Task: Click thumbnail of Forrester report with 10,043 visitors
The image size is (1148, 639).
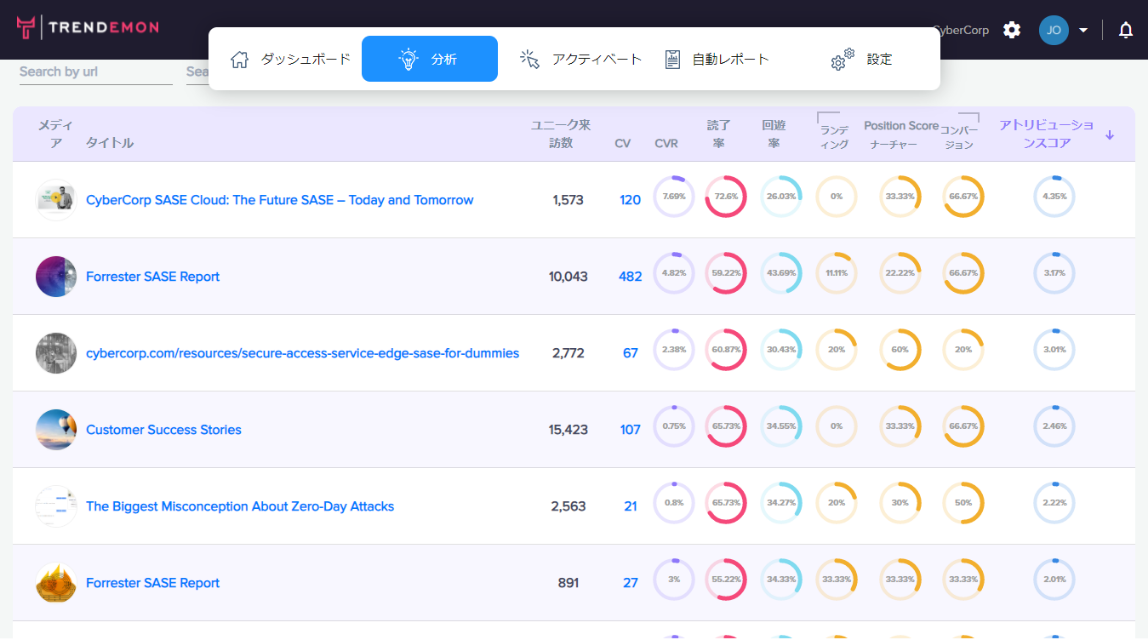Action: (56, 276)
